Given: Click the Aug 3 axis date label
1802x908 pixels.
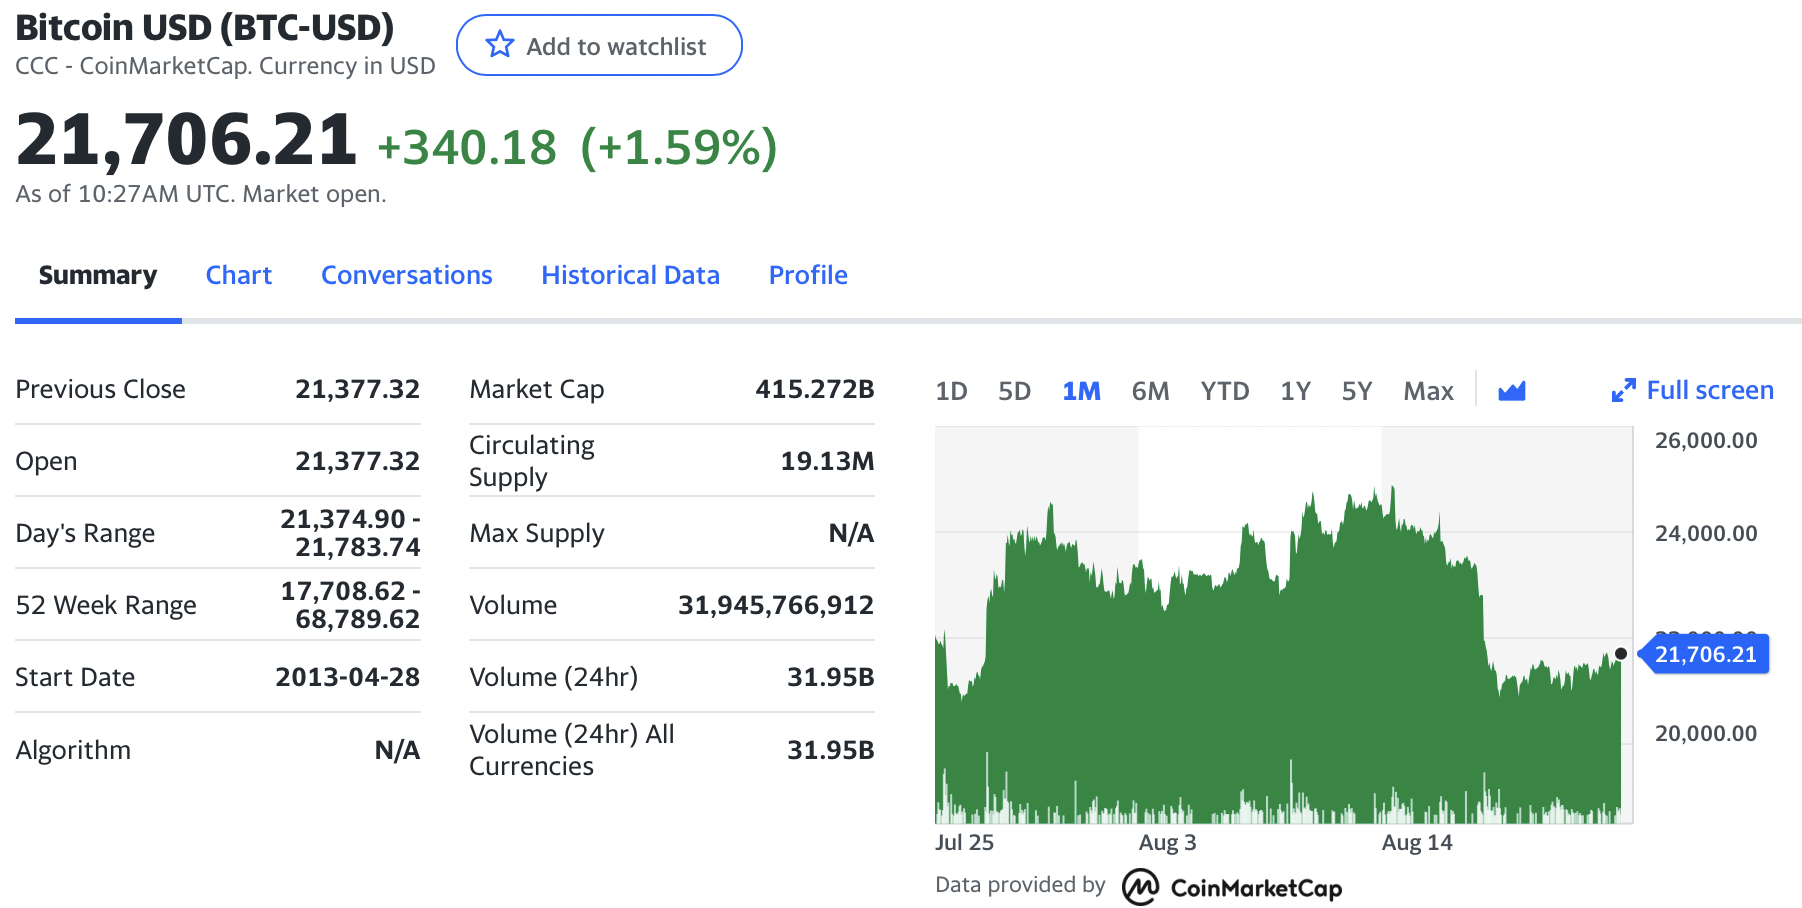Looking at the screenshot, I should (x=1167, y=842).
